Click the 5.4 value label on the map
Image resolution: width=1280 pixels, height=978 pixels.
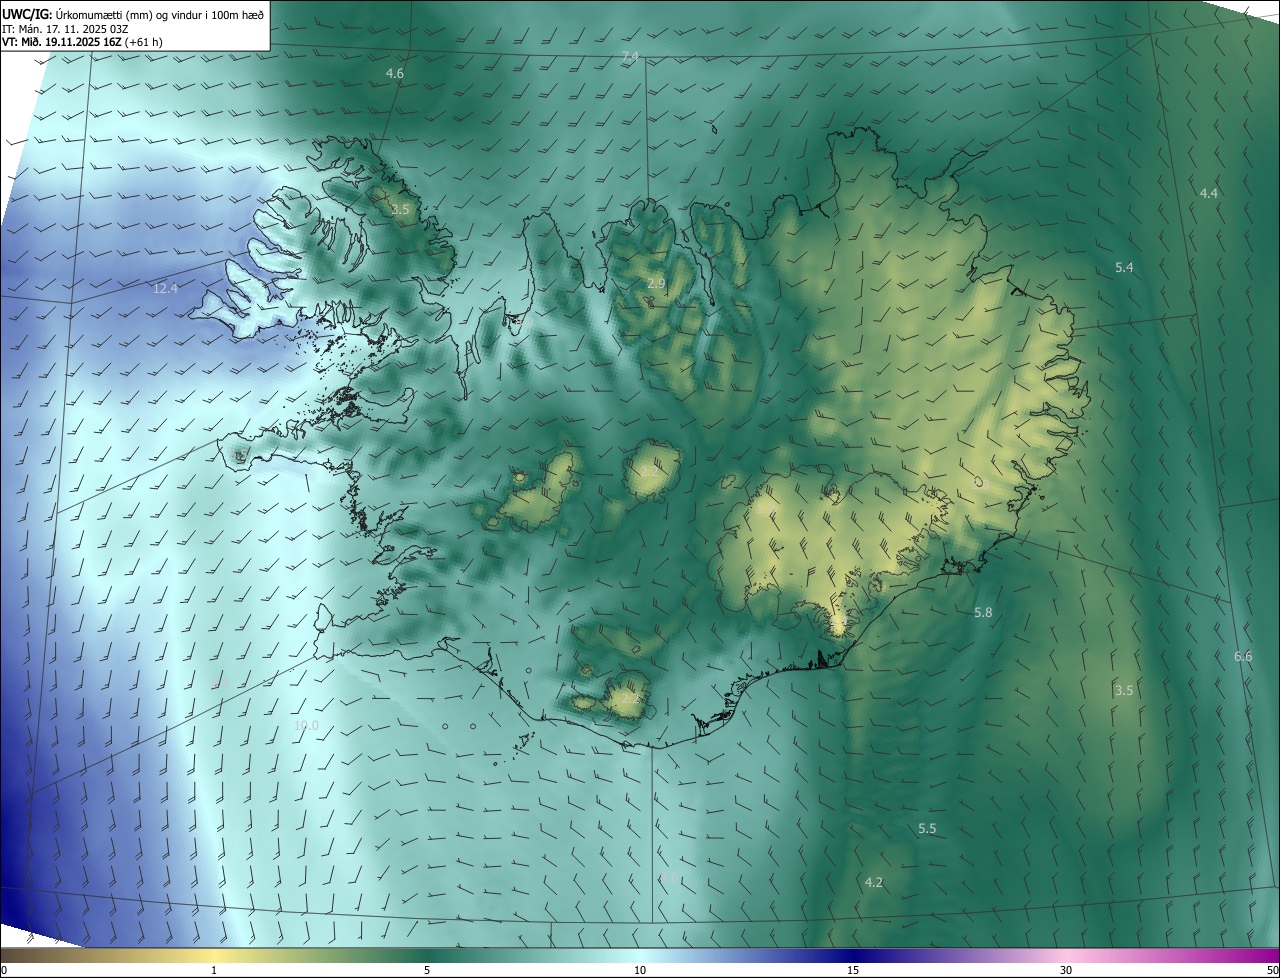coord(1124,268)
